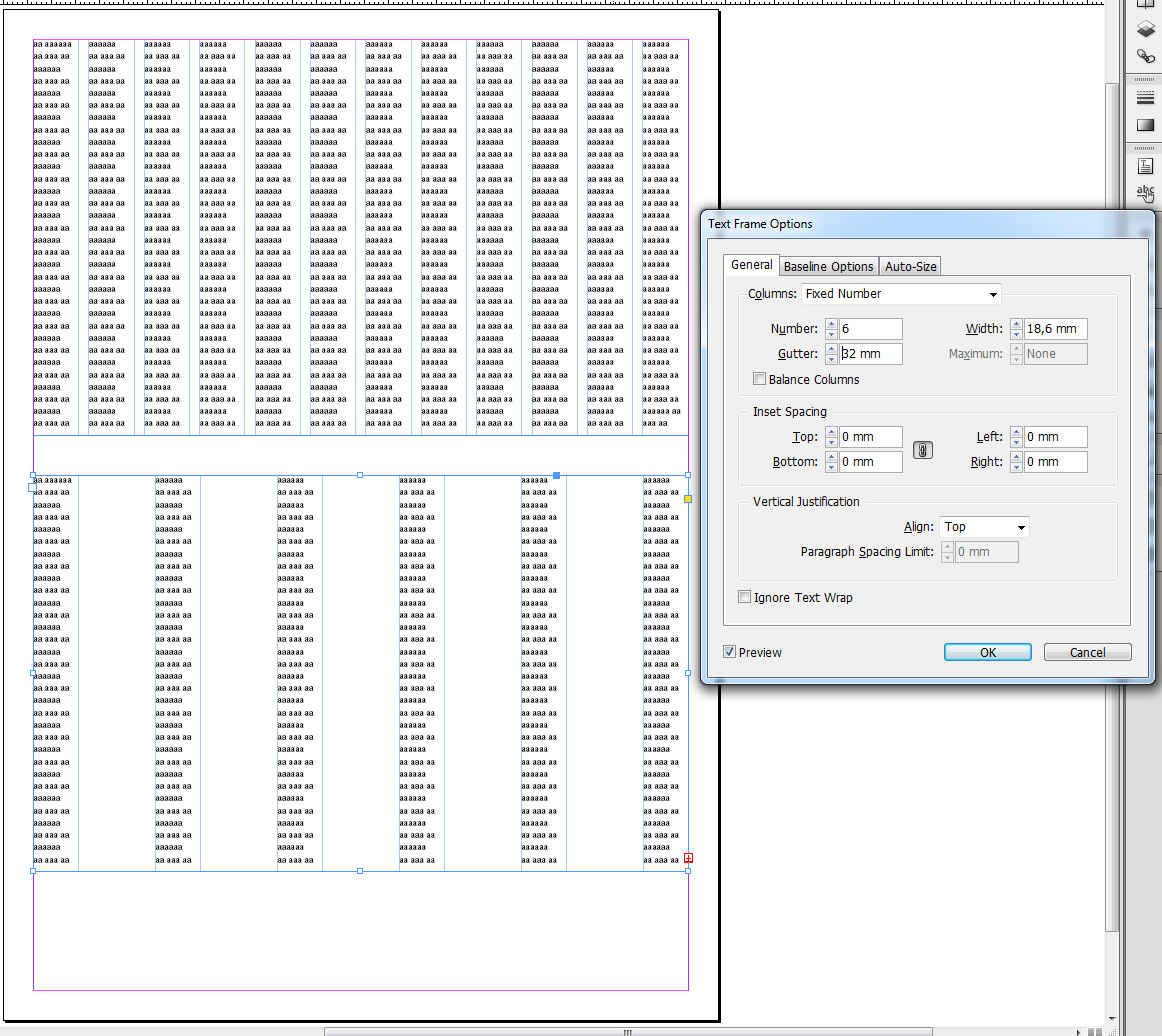The height and width of the screenshot is (1036, 1162).
Task: Increase the Number of columns stepper
Action: [x=831, y=324]
